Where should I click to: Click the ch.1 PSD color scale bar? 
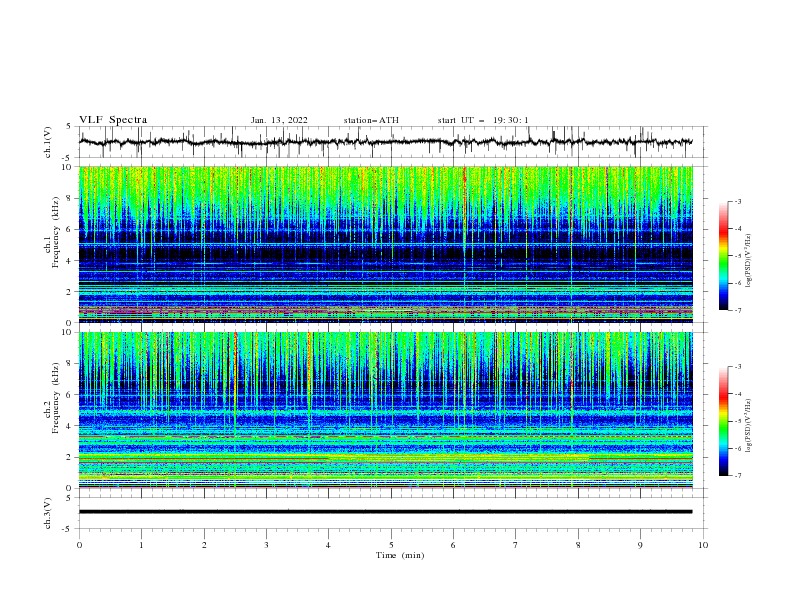point(723,255)
